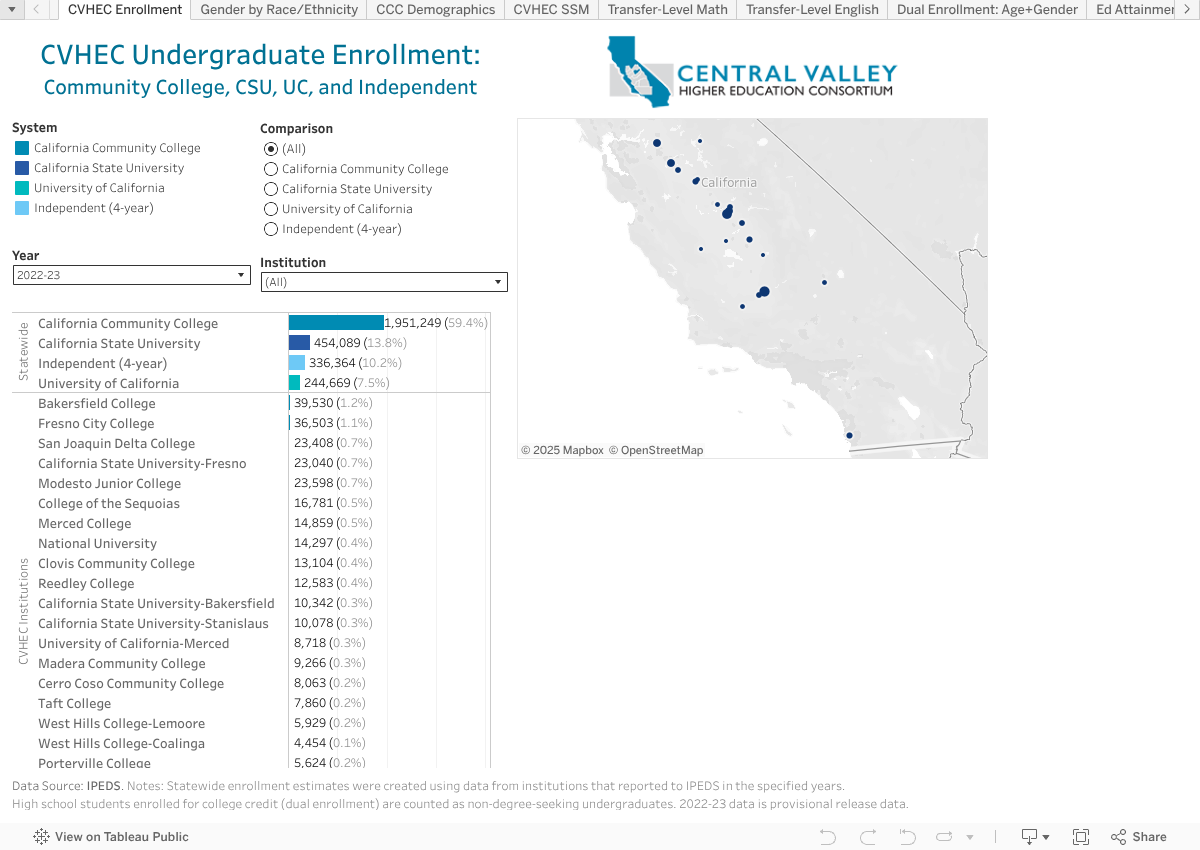
Task: Click the revert-to-original icon
Action: [906, 837]
